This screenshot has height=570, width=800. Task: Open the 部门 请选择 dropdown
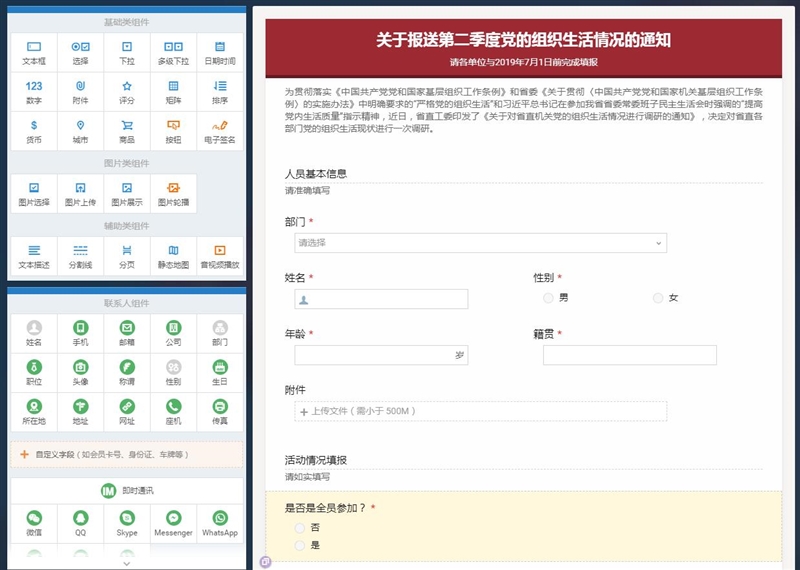pos(480,243)
